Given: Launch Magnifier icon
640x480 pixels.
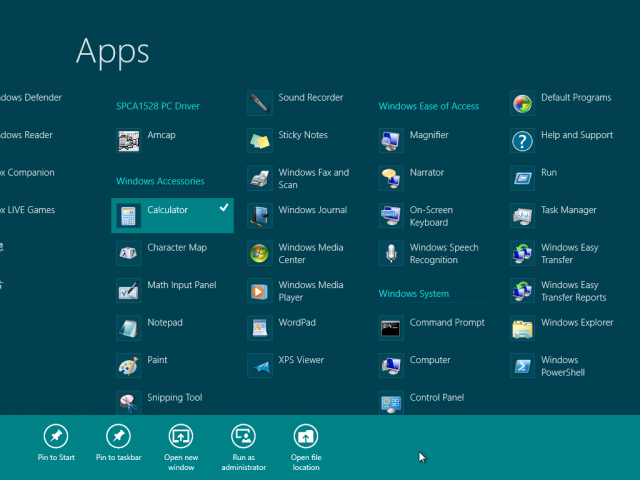Looking at the screenshot, I should click(x=391, y=141).
